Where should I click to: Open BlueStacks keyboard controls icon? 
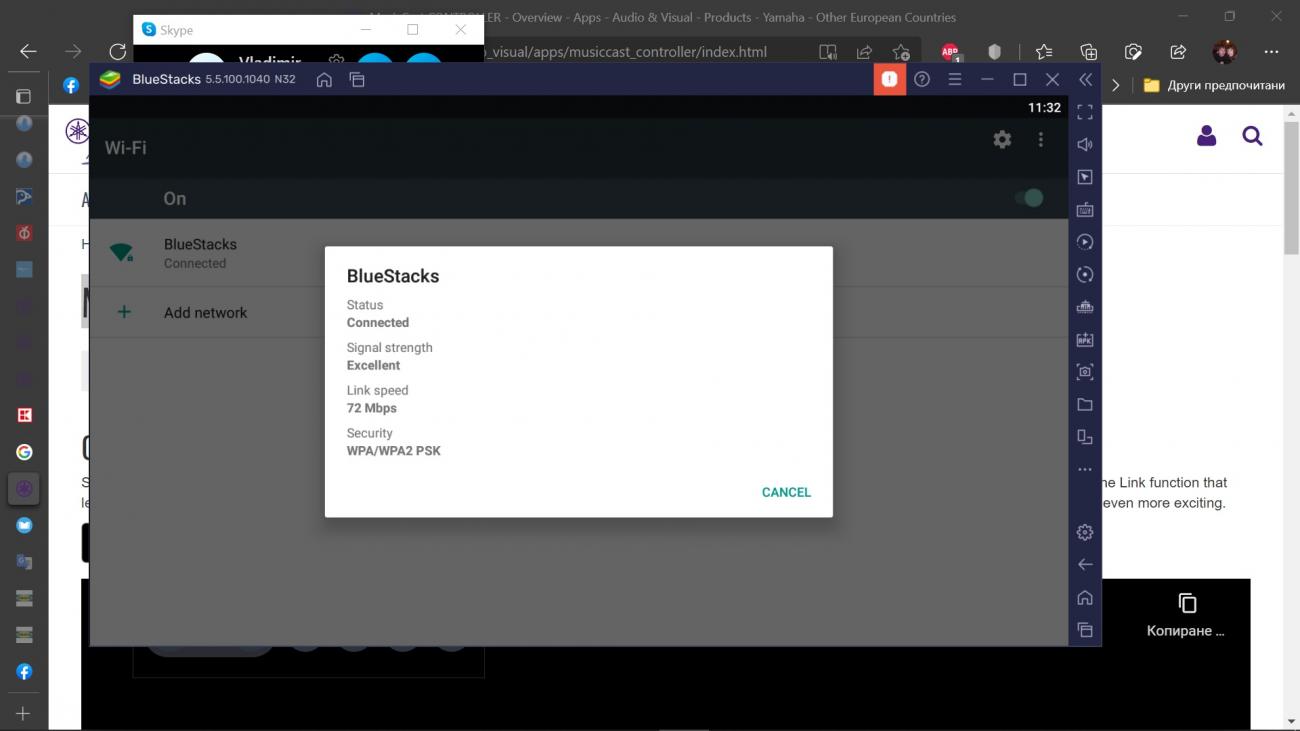[x=1085, y=210]
